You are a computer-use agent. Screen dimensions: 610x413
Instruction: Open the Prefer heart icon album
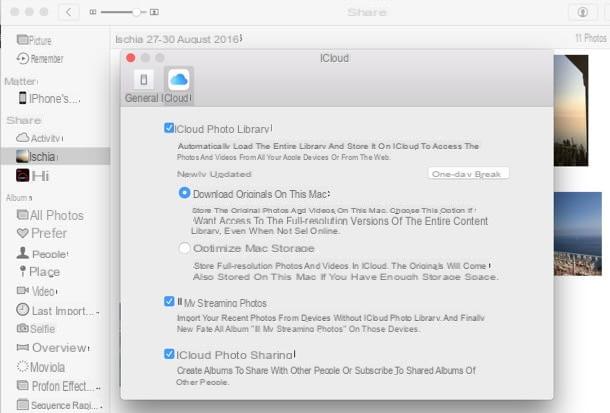(23, 233)
